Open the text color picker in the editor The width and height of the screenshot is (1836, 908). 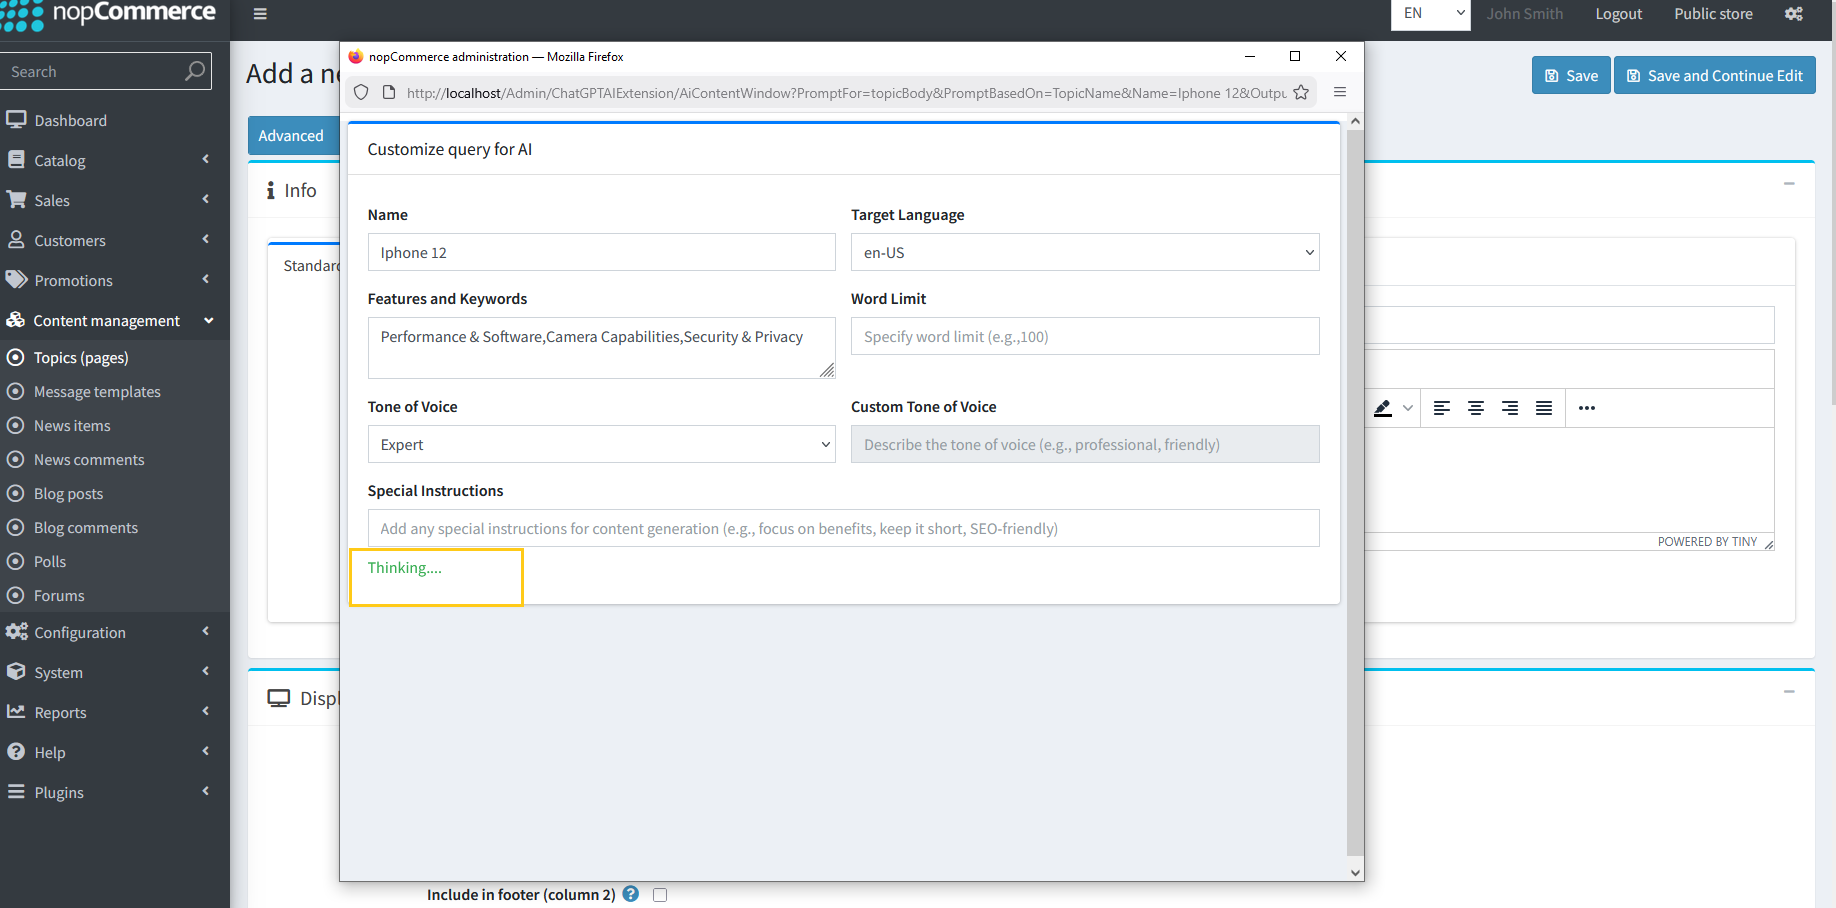click(1383, 408)
